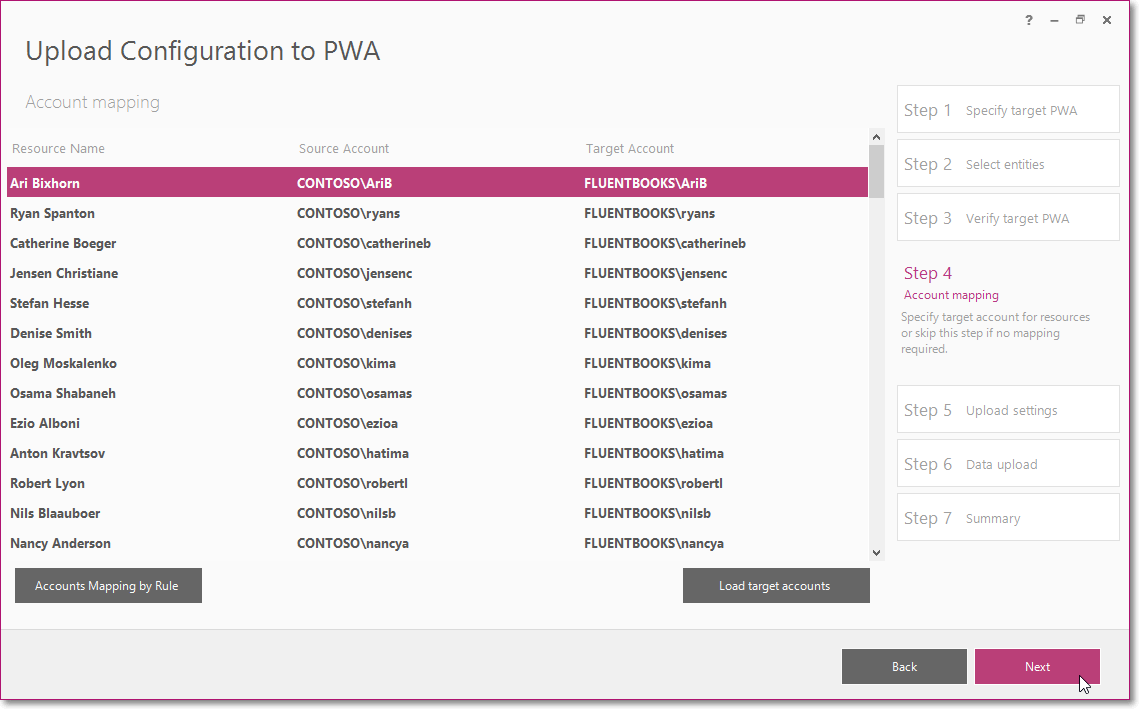
Task: Click the Target Account column header
Action: [x=630, y=148]
